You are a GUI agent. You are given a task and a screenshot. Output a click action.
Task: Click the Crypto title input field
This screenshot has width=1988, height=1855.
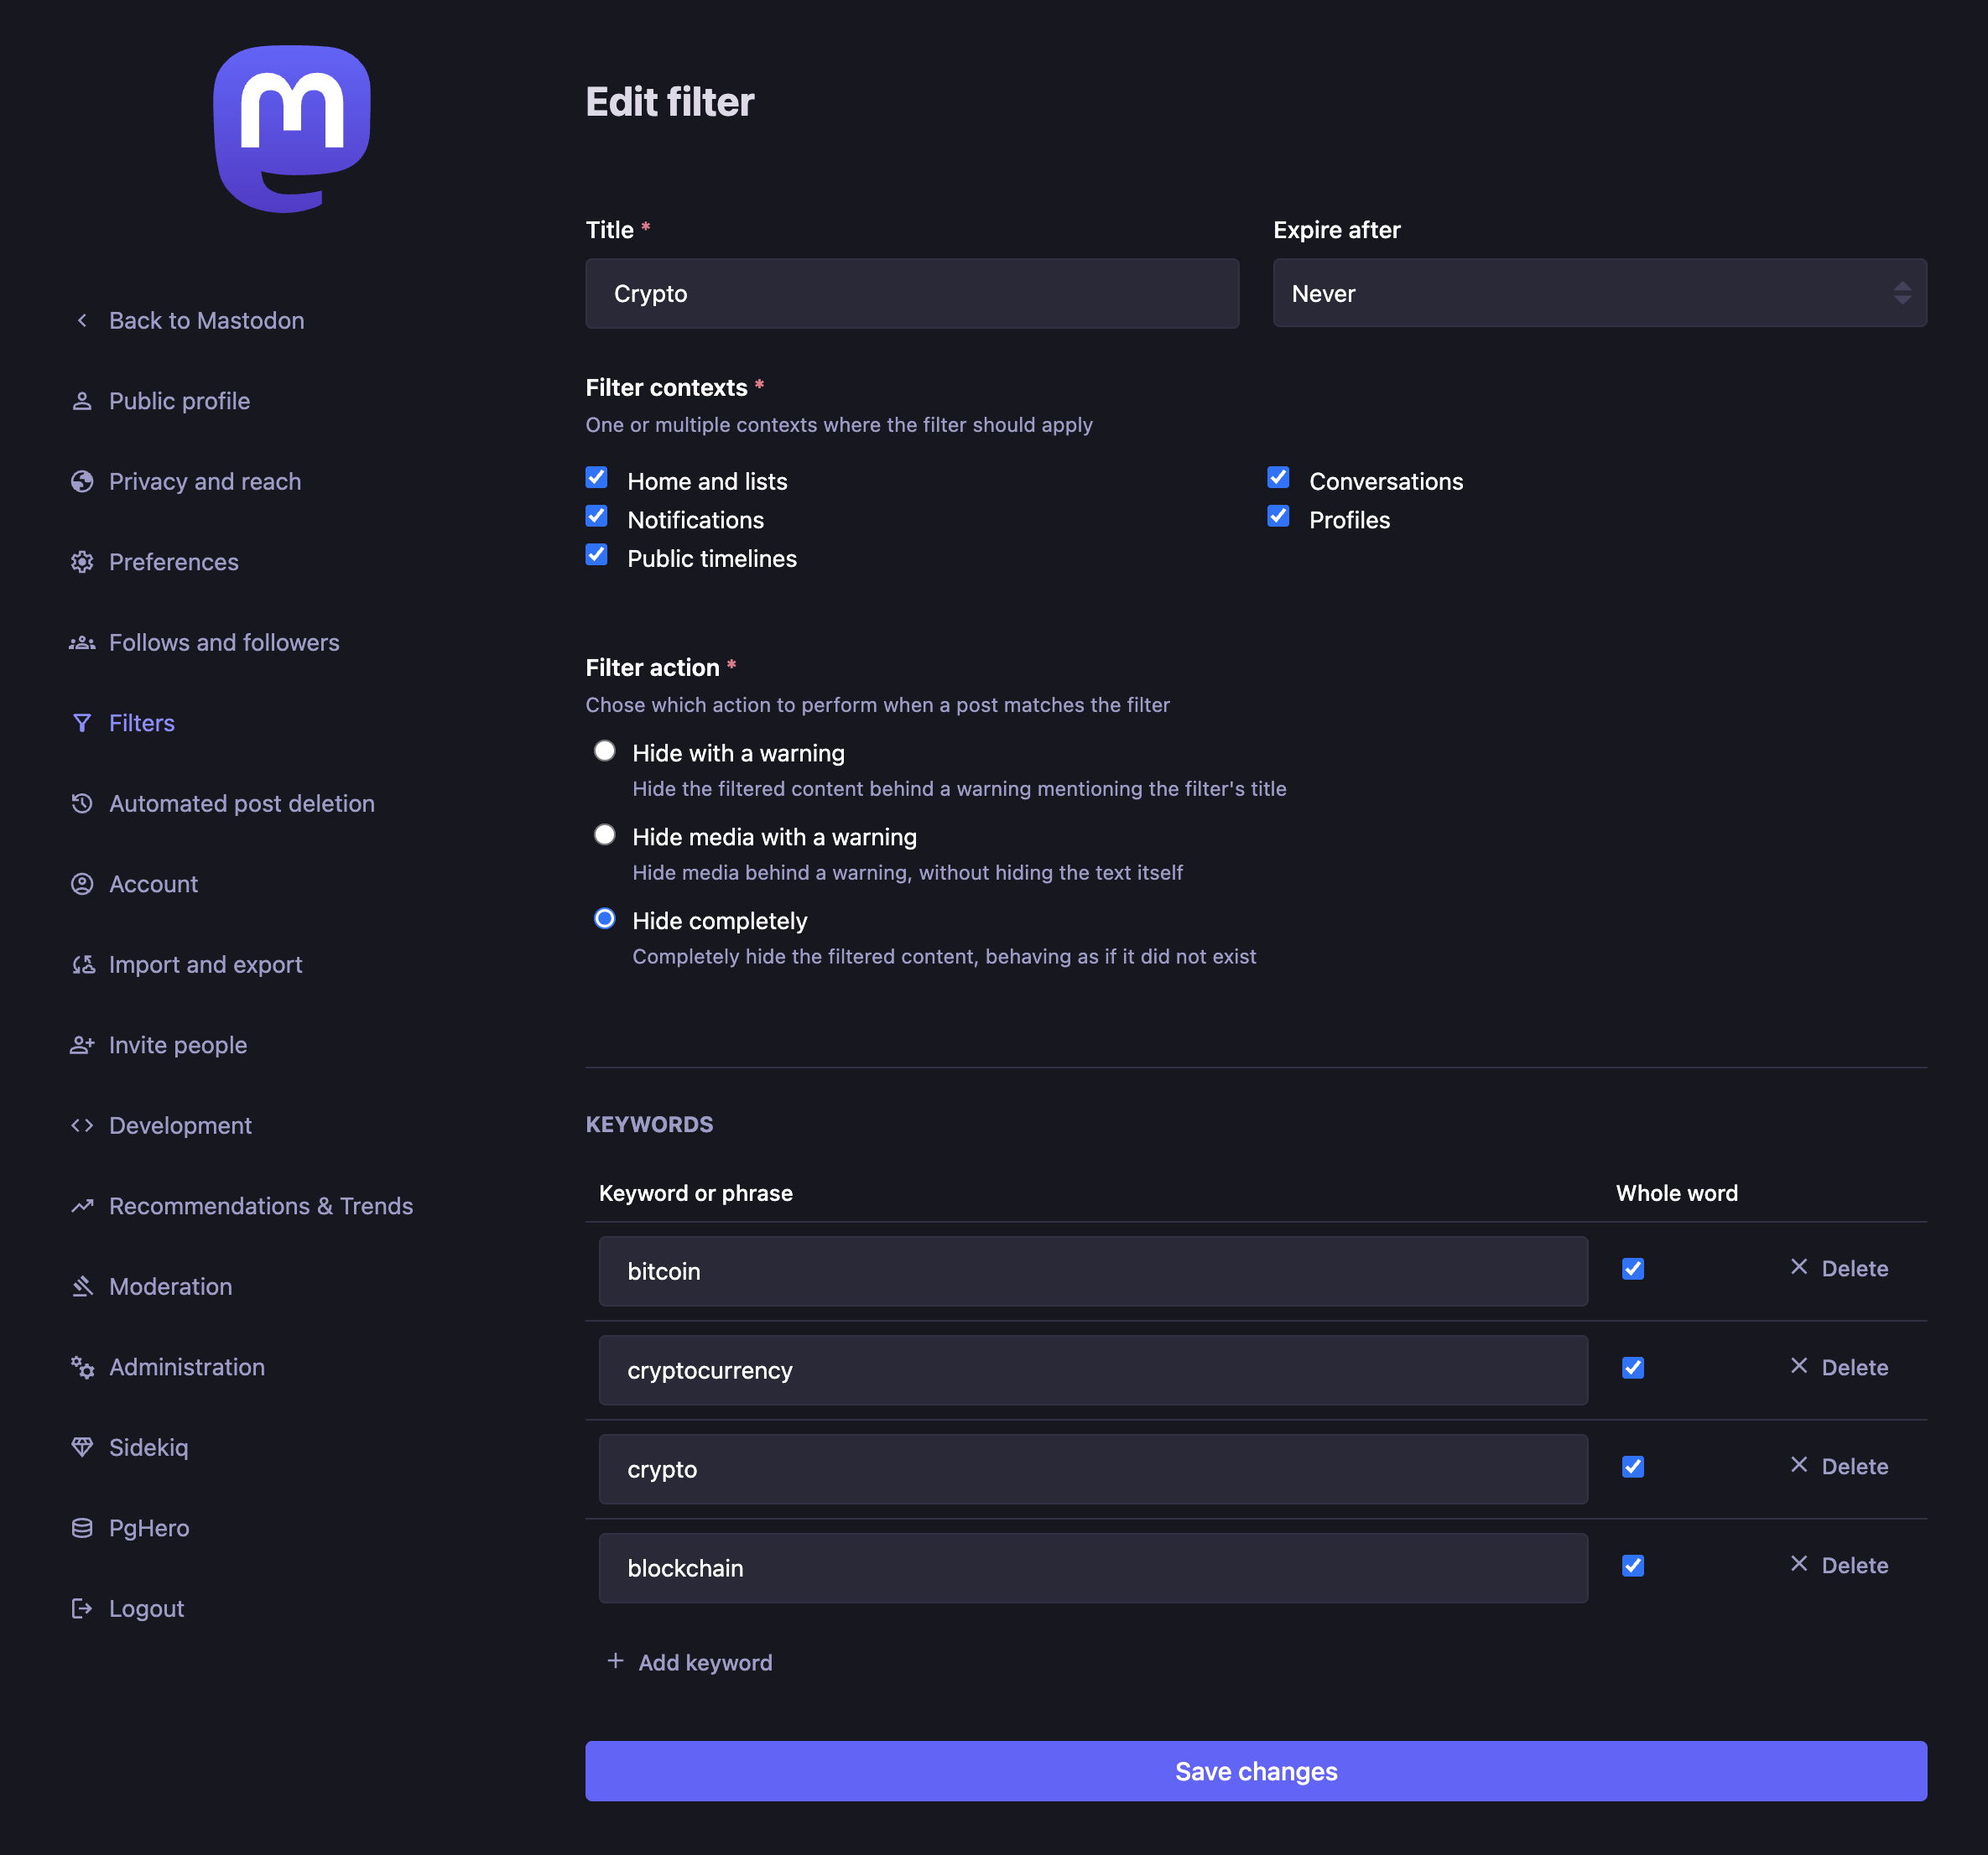click(x=911, y=293)
